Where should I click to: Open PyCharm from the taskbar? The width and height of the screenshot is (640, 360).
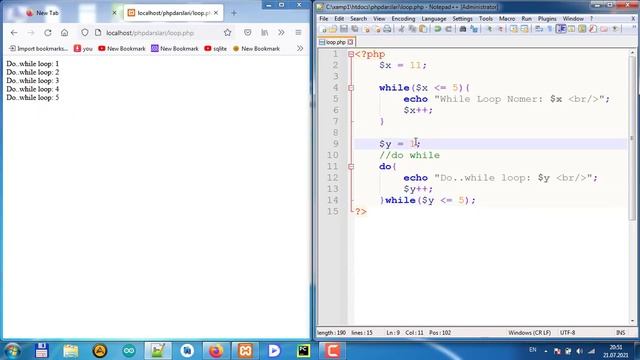pos(303,351)
